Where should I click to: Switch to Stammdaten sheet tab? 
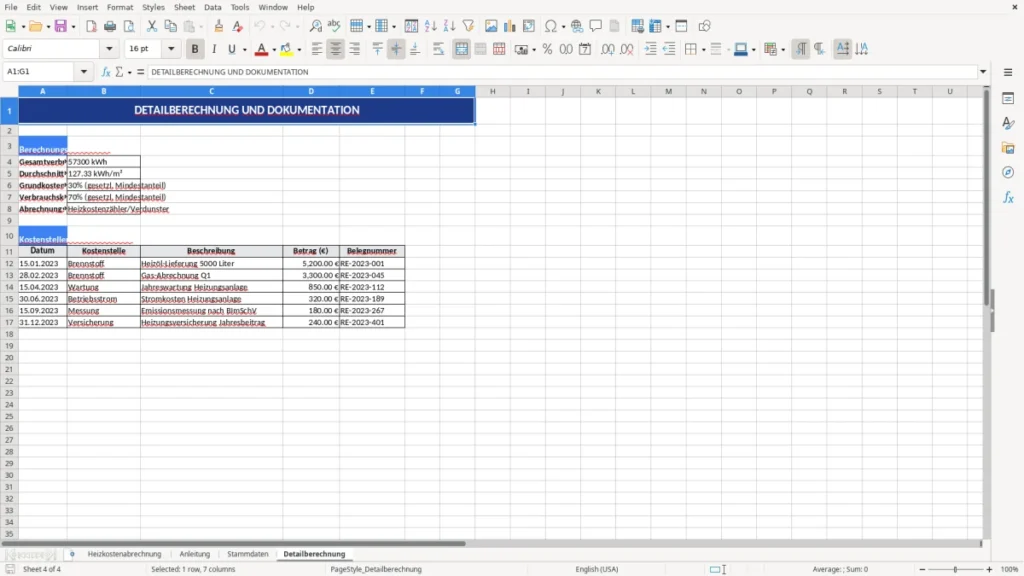coord(248,554)
